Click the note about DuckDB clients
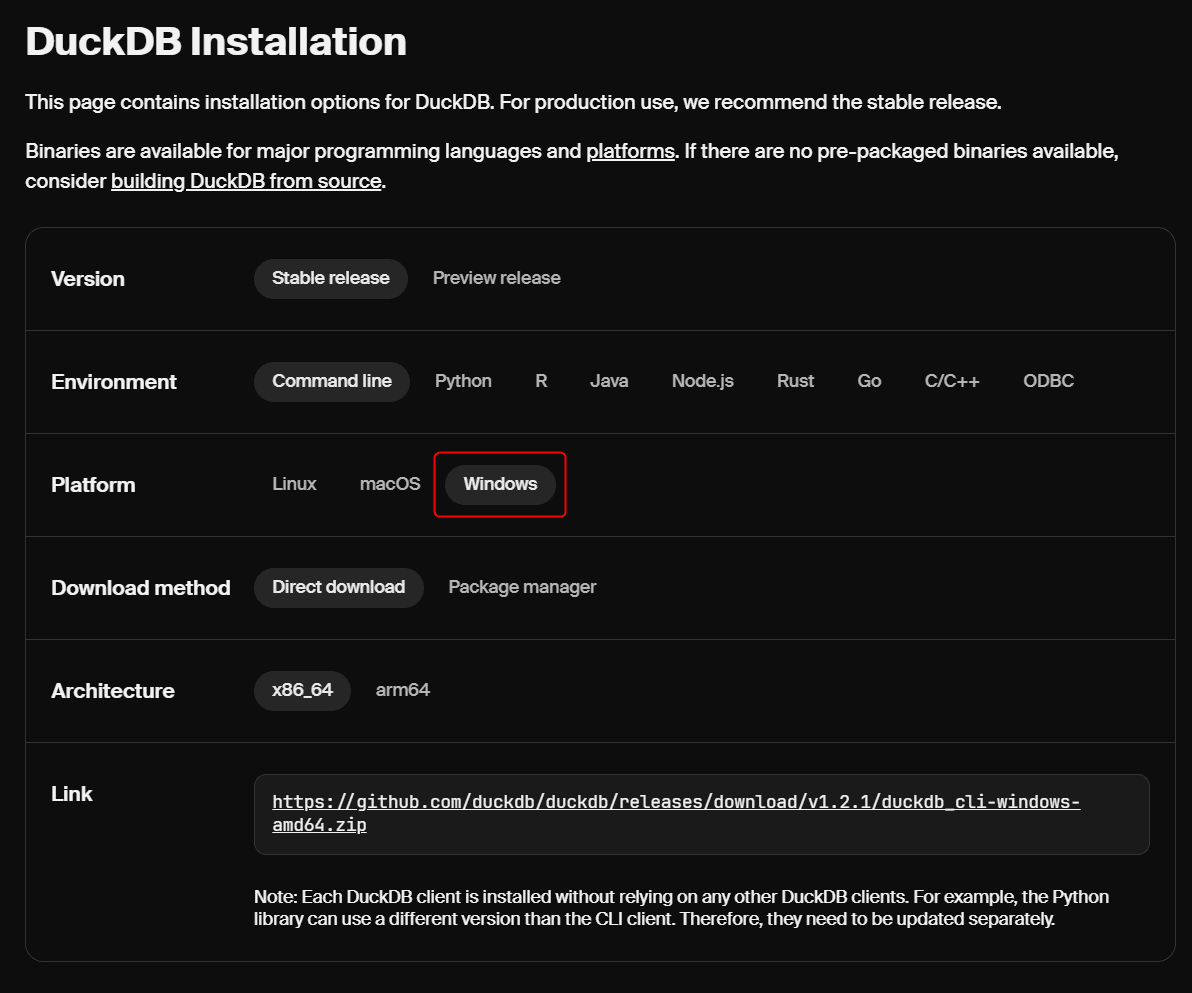 (681, 908)
